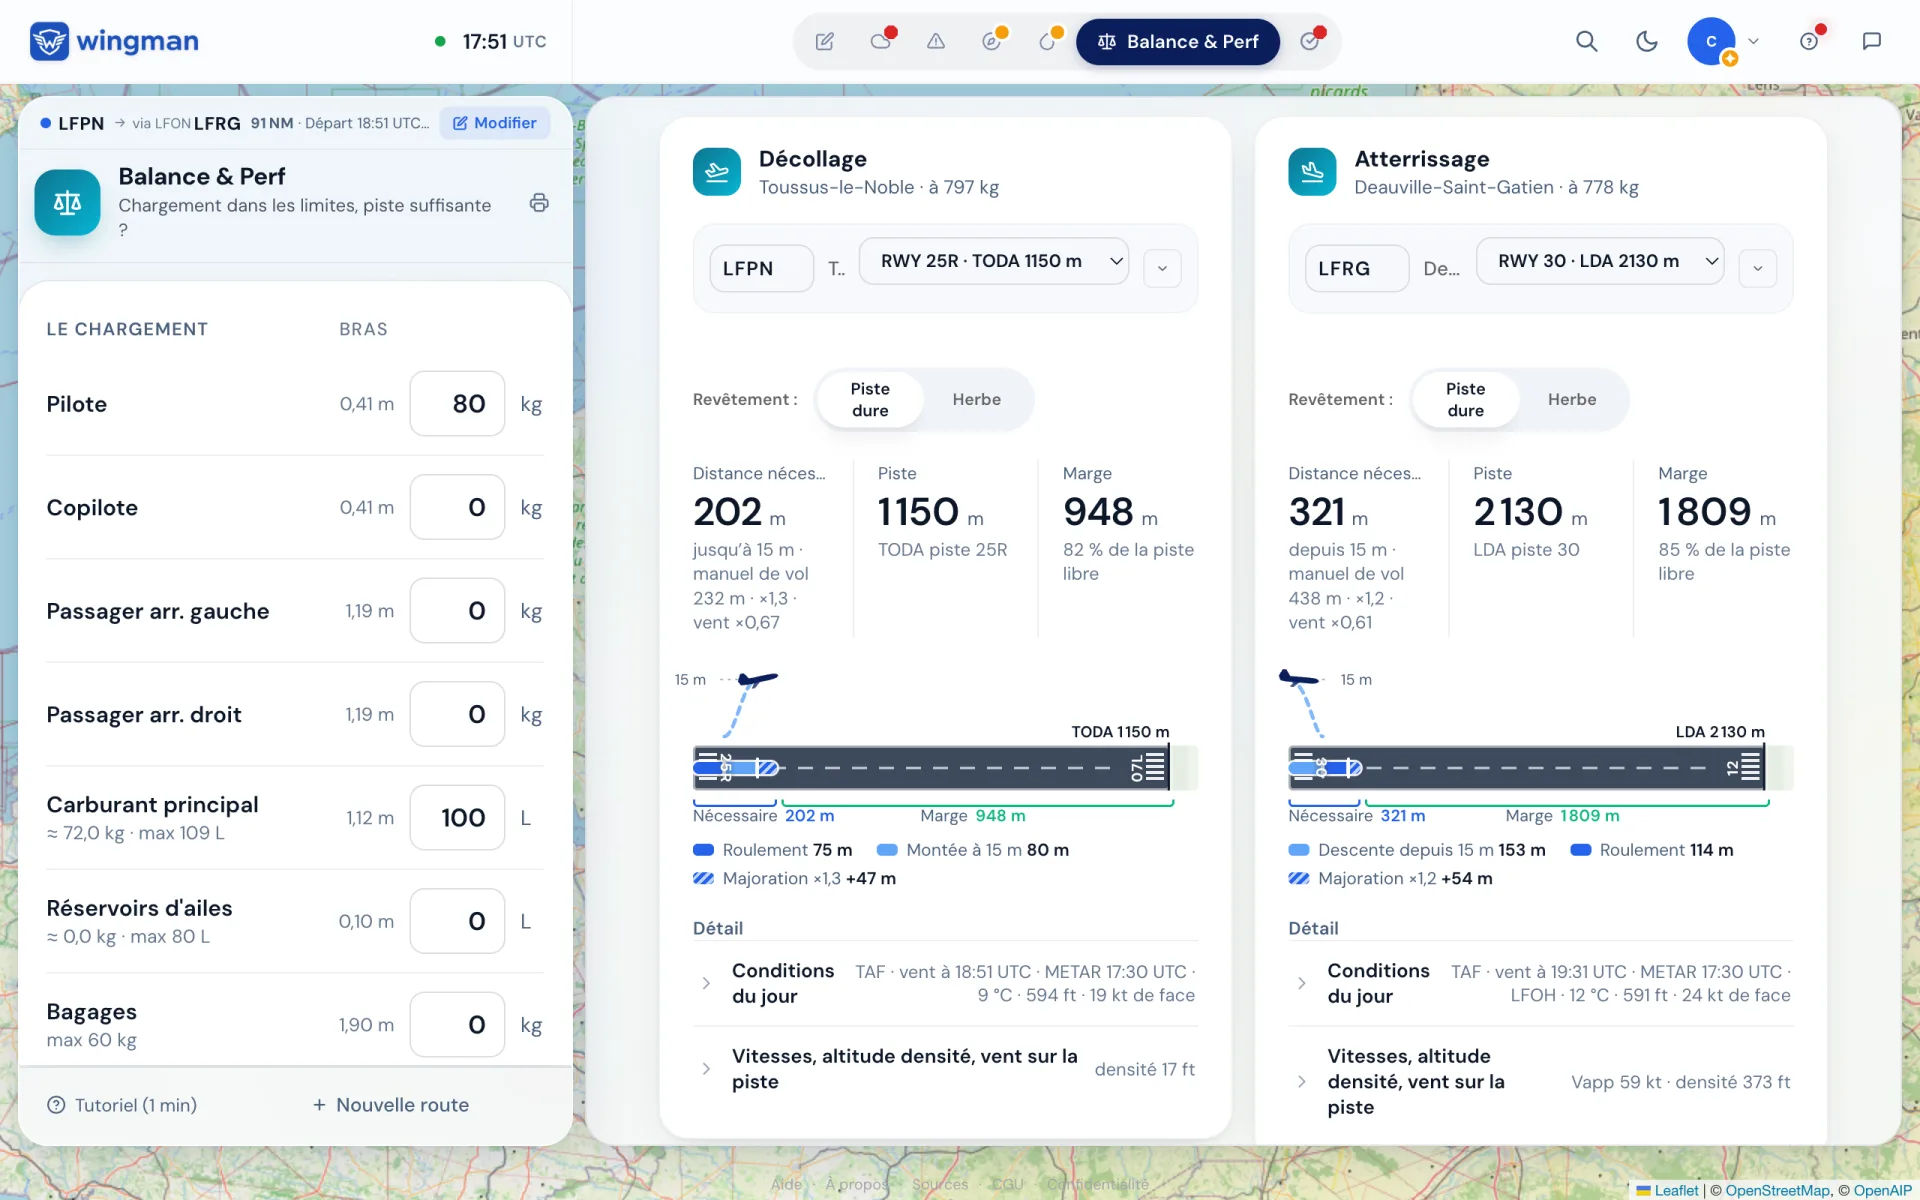Click Nouvelle route
This screenshot has width=1920, height=1200.
click(x=391, y=1105)
